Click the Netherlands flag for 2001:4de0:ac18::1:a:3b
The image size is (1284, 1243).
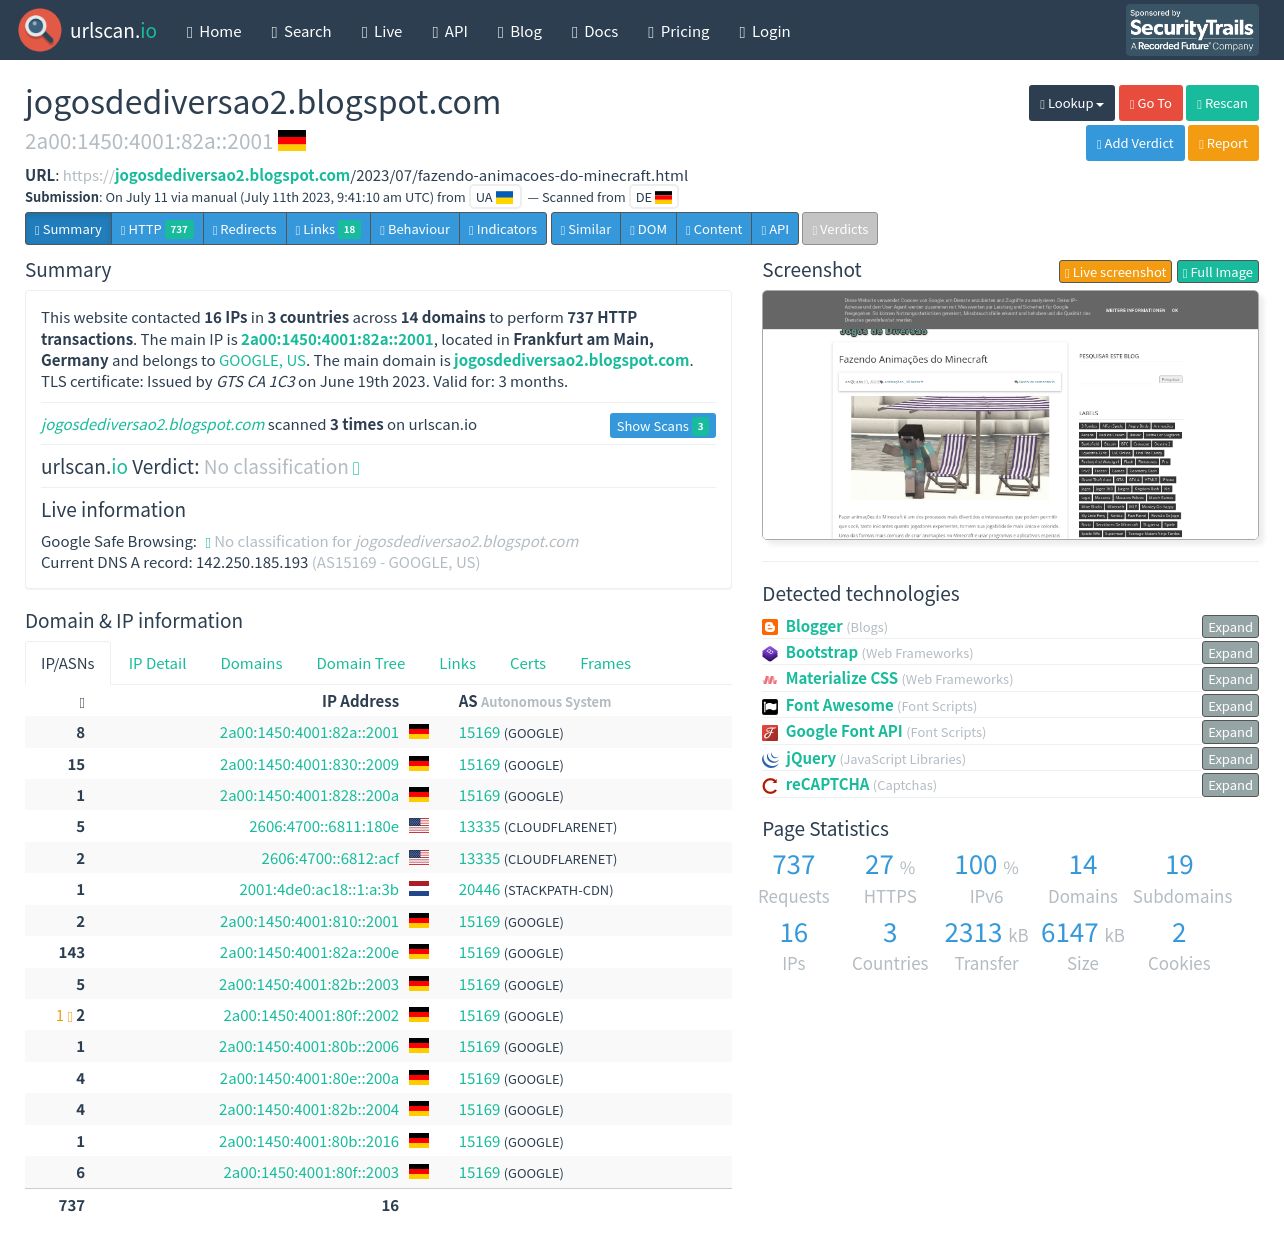419,890
